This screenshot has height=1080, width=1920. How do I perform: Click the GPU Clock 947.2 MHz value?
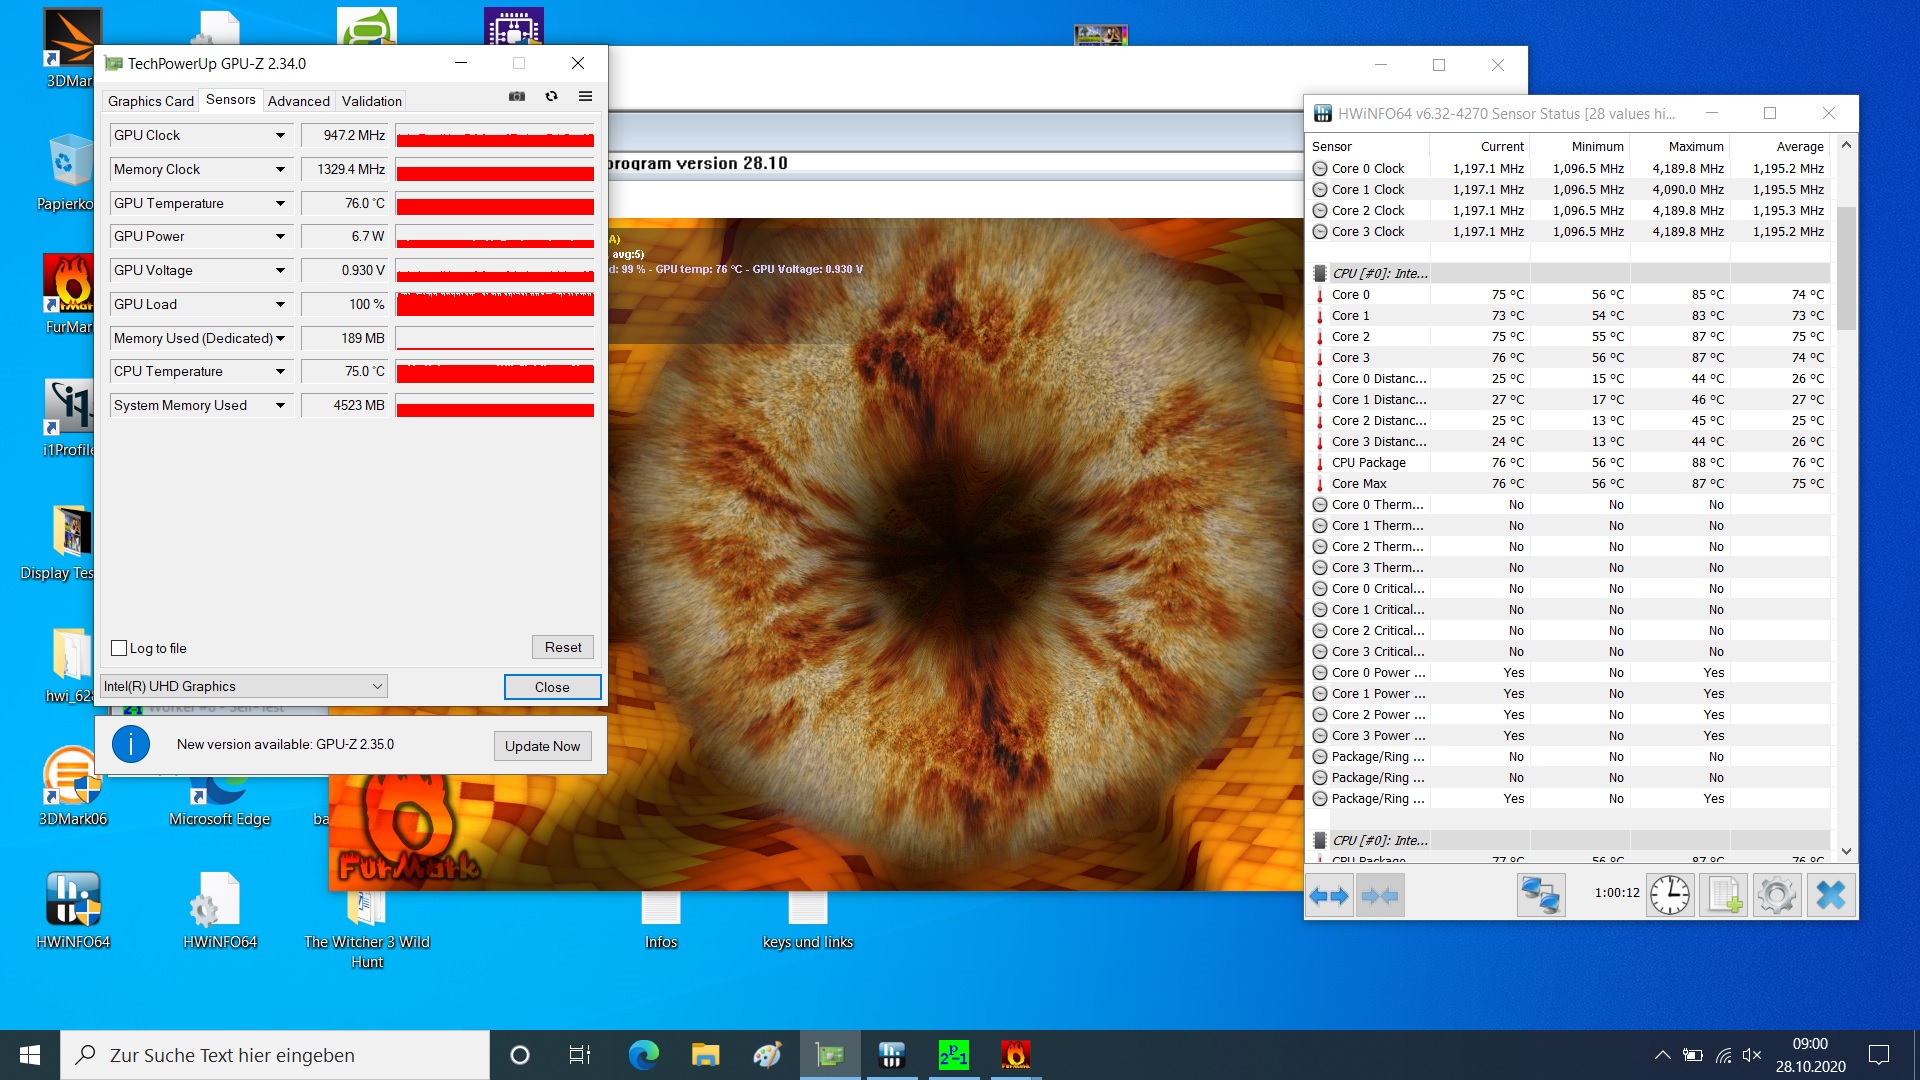click(345, 135)
